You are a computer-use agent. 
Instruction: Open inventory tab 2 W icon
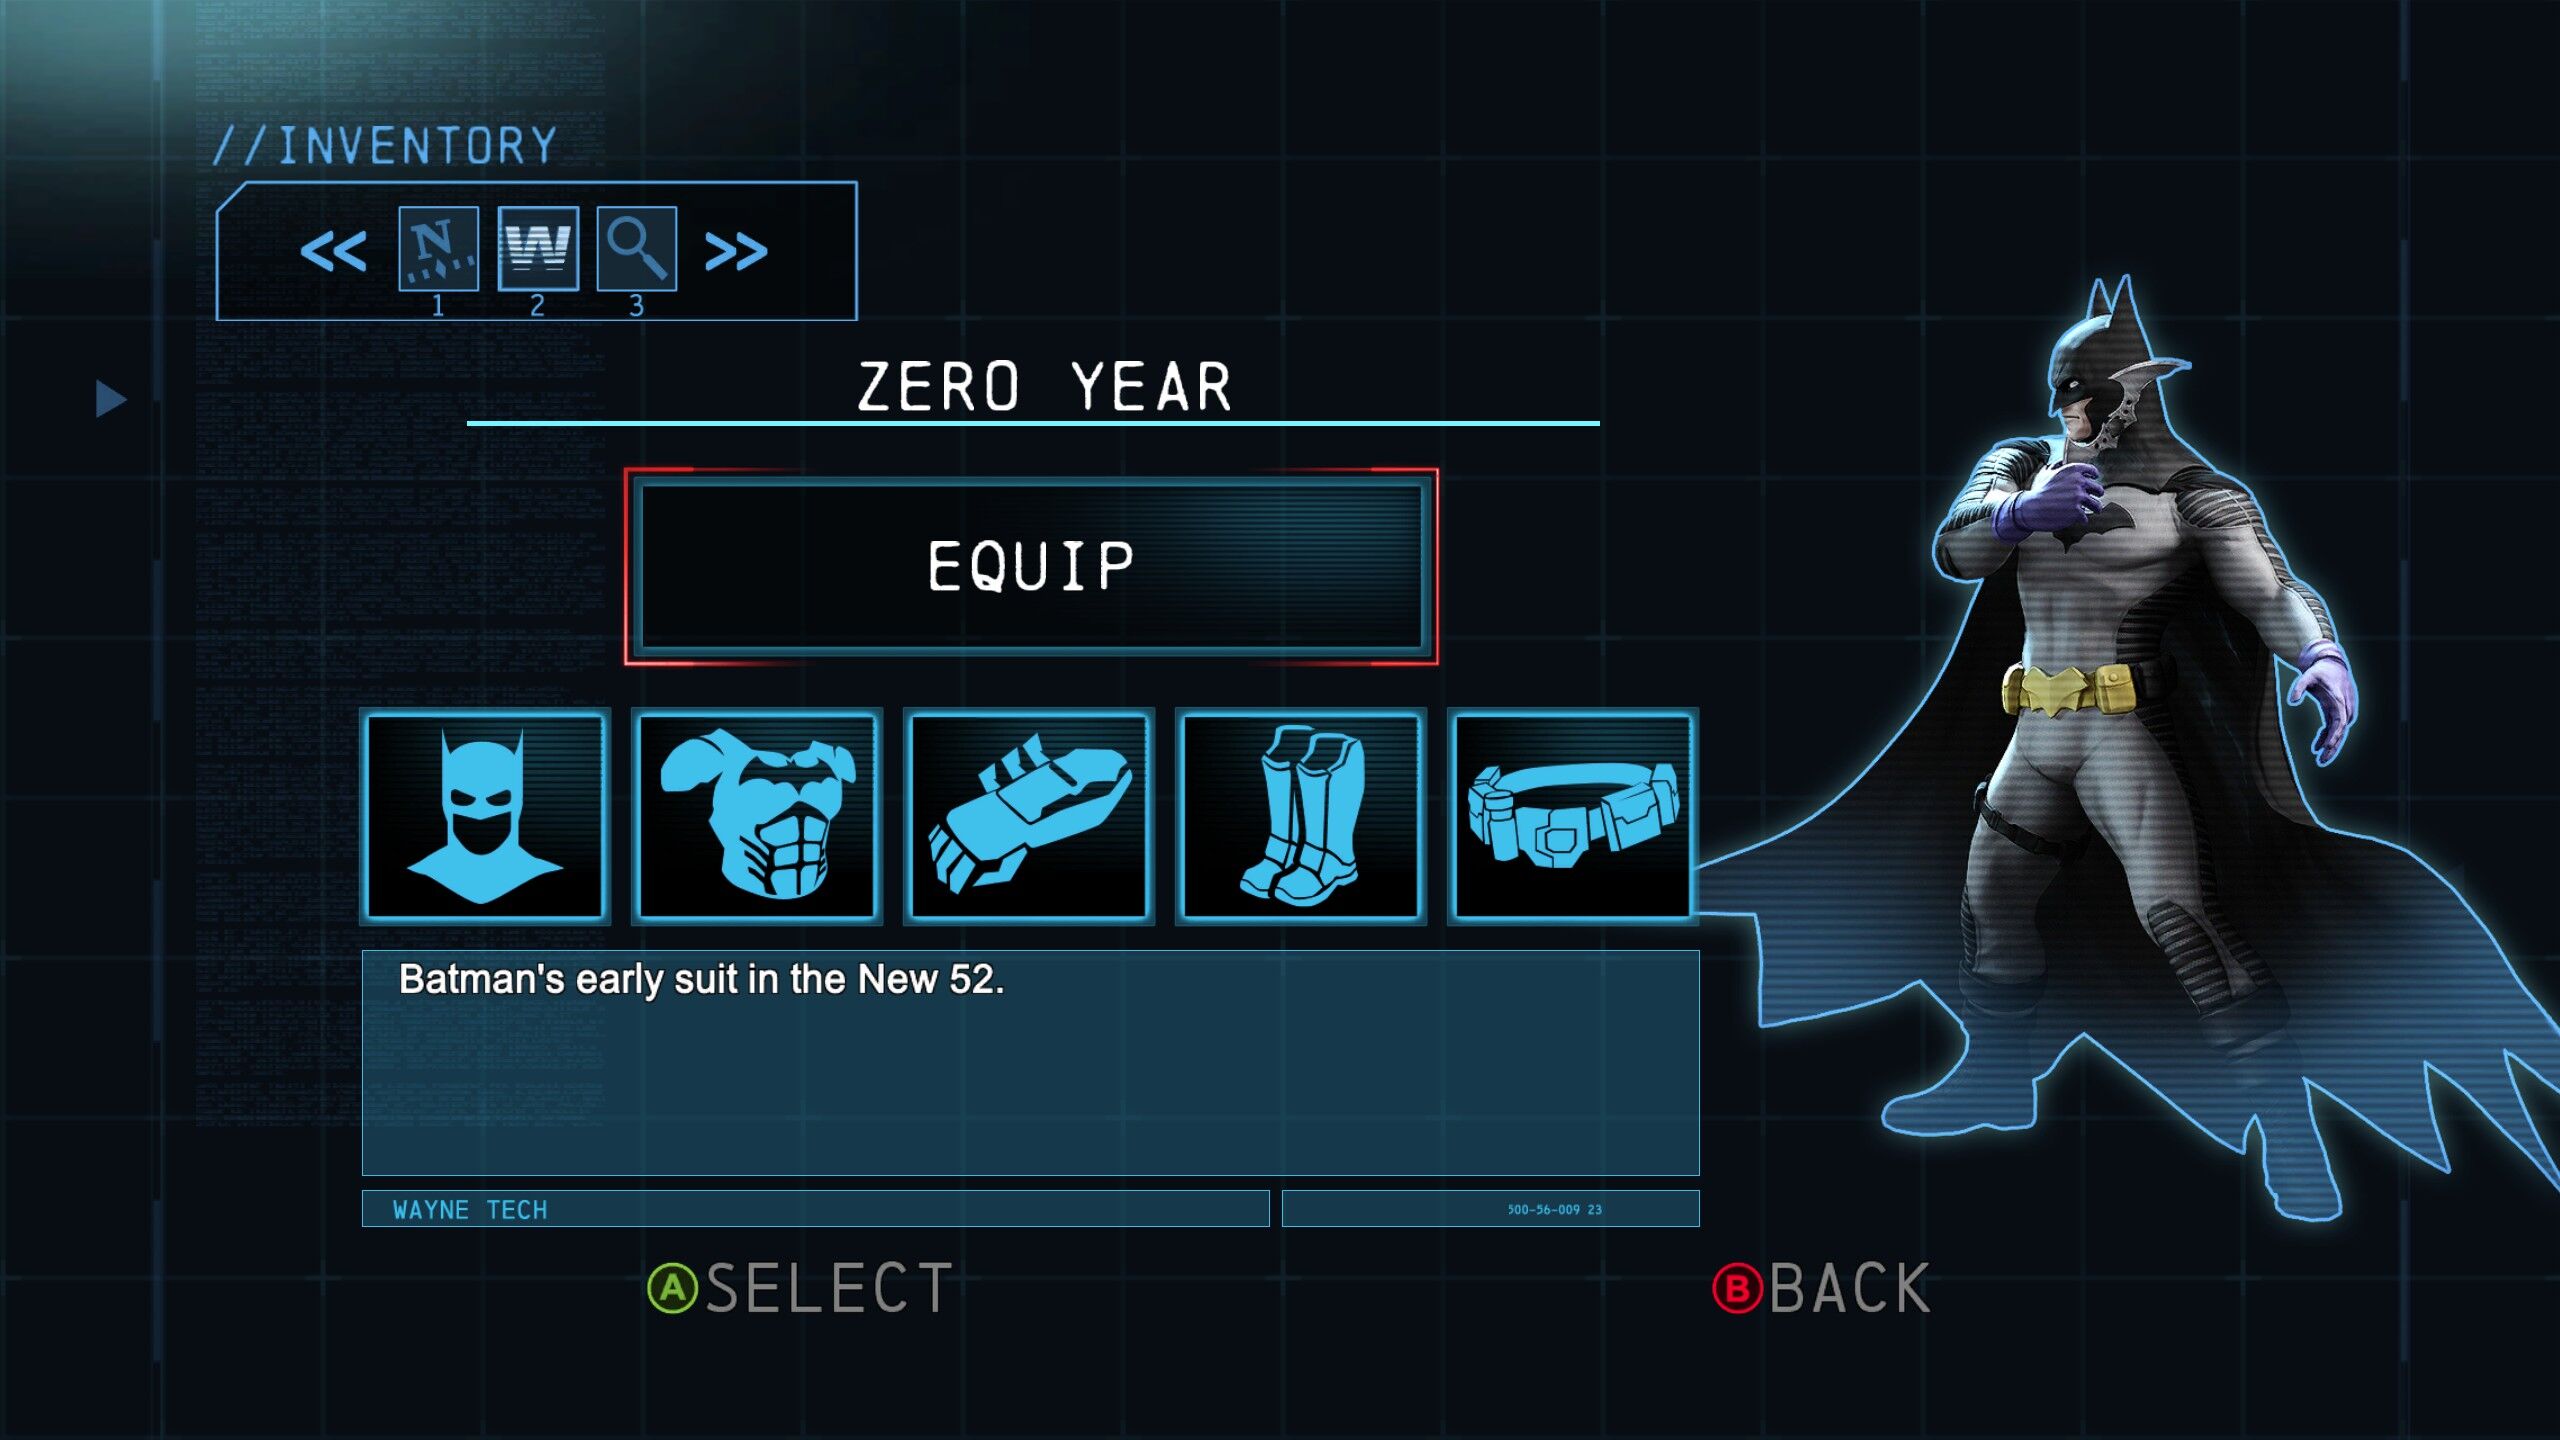point(538,249)
